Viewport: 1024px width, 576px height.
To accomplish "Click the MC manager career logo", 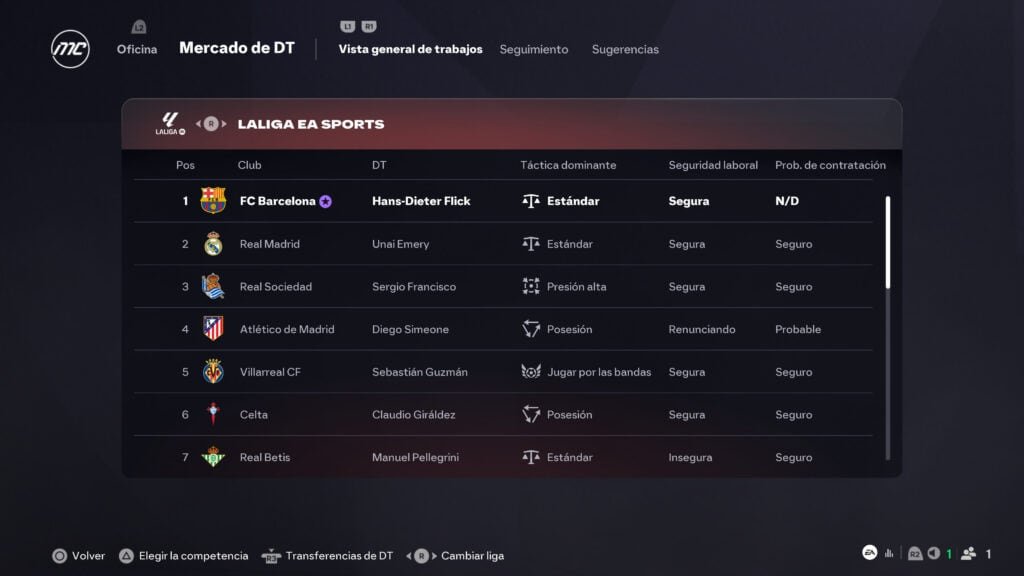I will (x=70, y=49).
